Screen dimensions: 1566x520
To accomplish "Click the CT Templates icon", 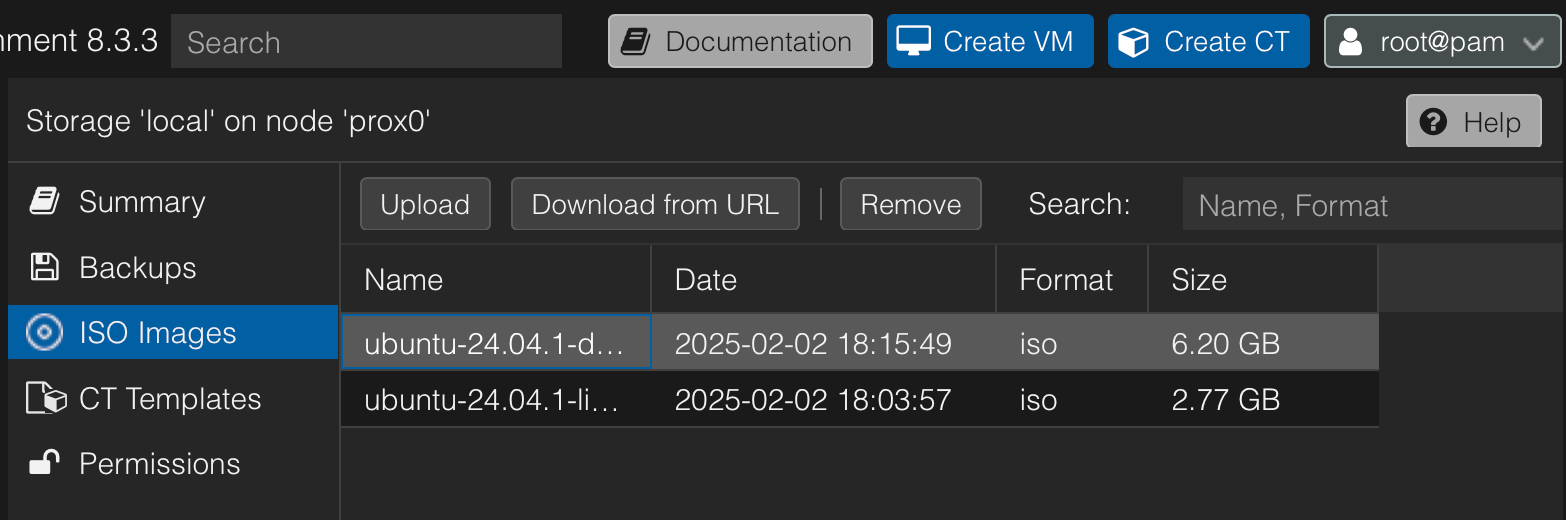I will point(46,399).
